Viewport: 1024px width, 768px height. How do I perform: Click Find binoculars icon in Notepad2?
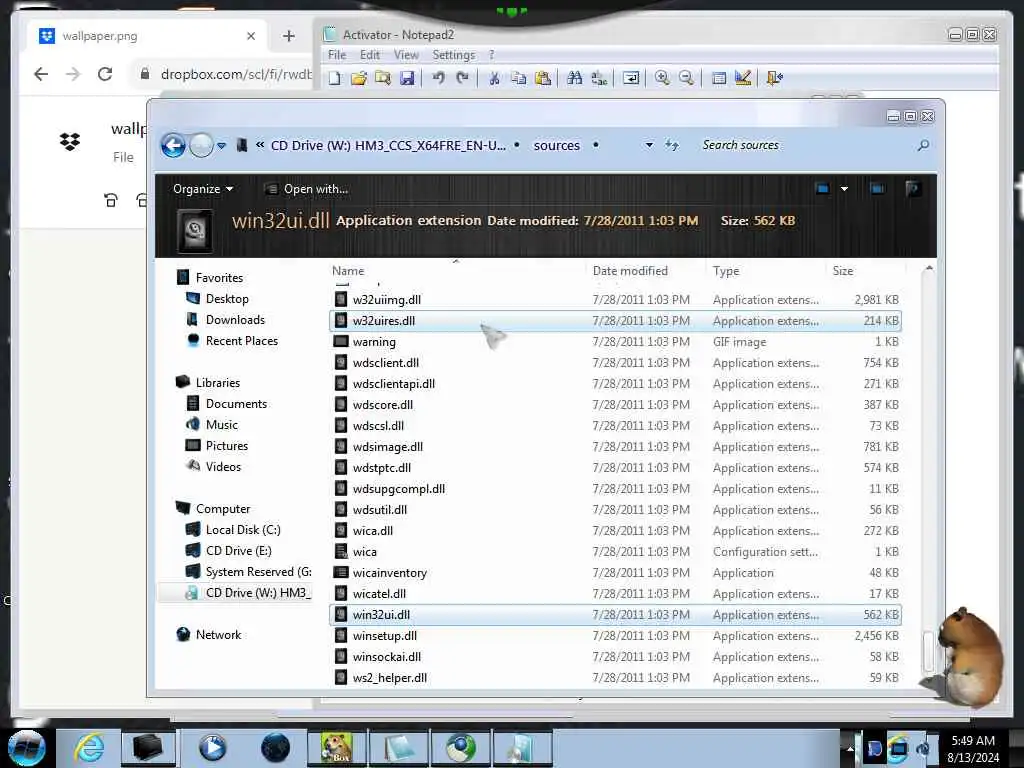pos(575,78)
